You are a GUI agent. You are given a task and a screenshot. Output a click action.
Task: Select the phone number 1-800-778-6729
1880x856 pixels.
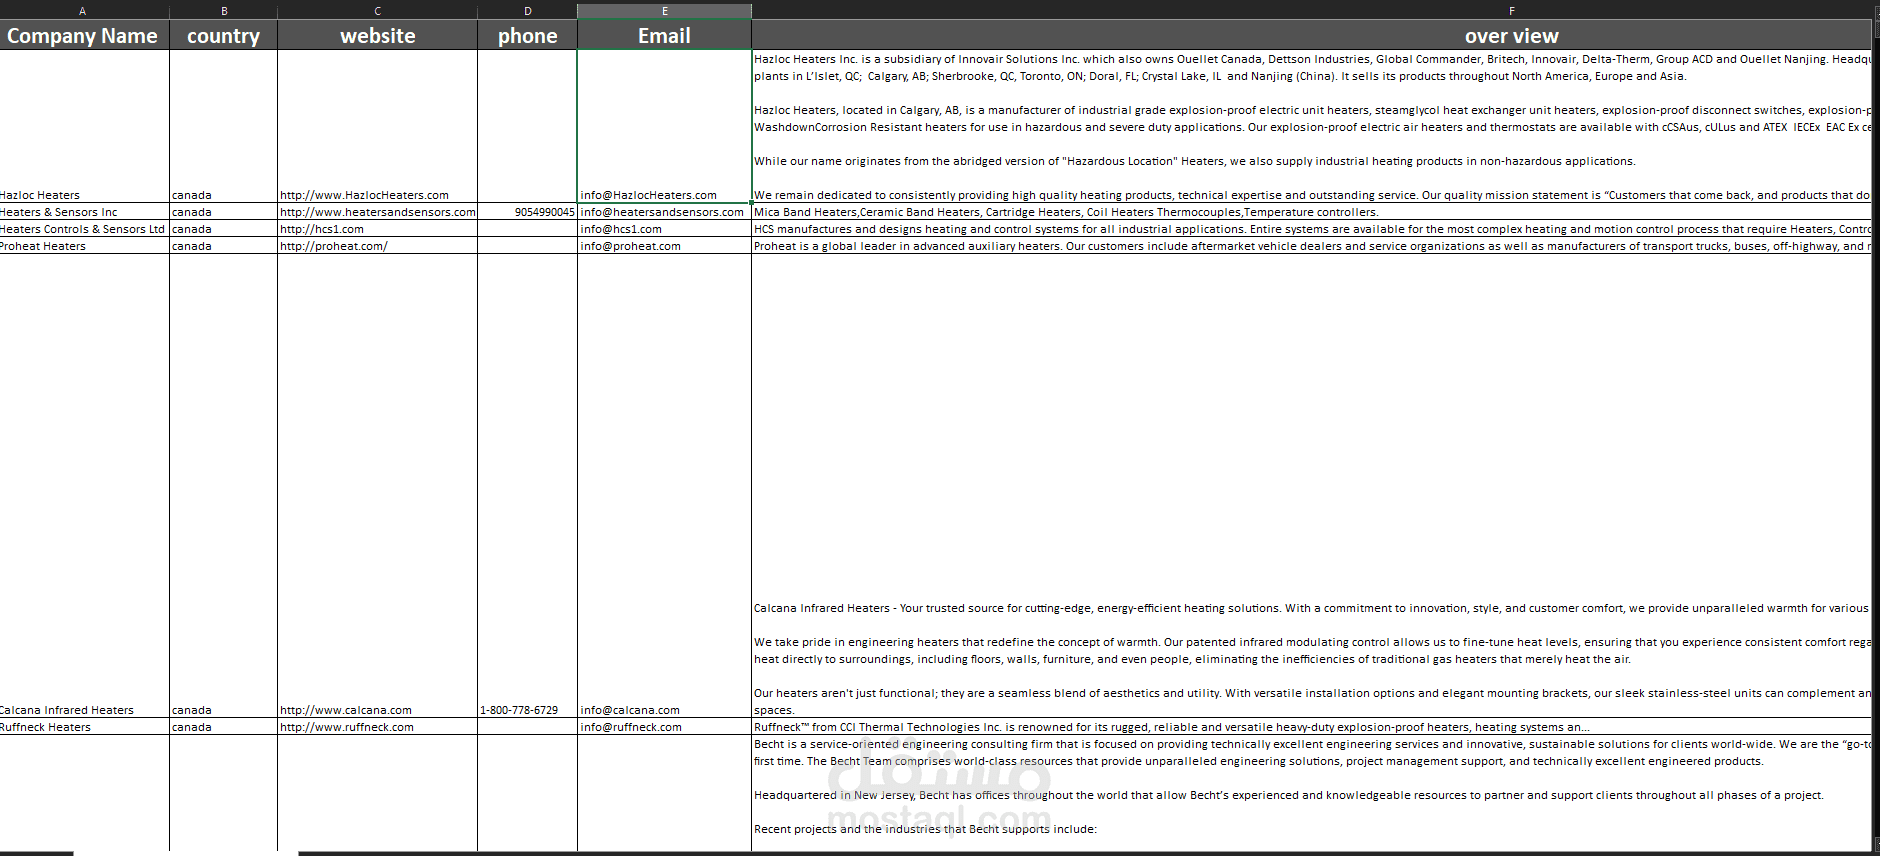tap(527, 486)
